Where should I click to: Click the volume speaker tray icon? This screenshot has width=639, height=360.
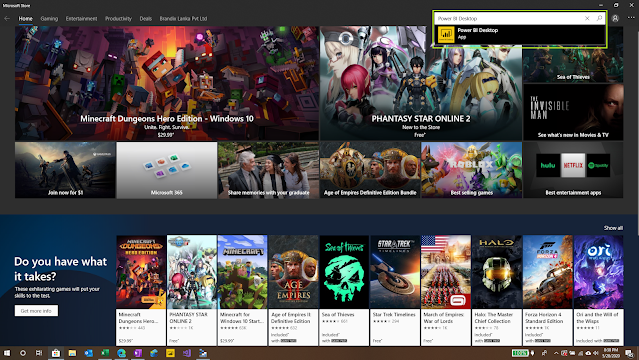[596, 353]
